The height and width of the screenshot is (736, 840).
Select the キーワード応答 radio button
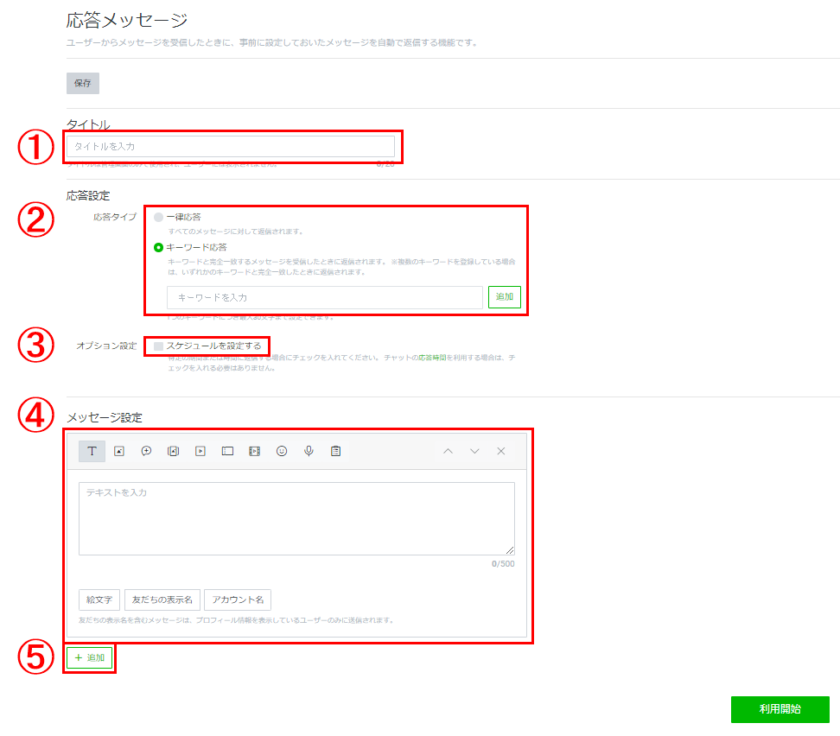point(158,246)
